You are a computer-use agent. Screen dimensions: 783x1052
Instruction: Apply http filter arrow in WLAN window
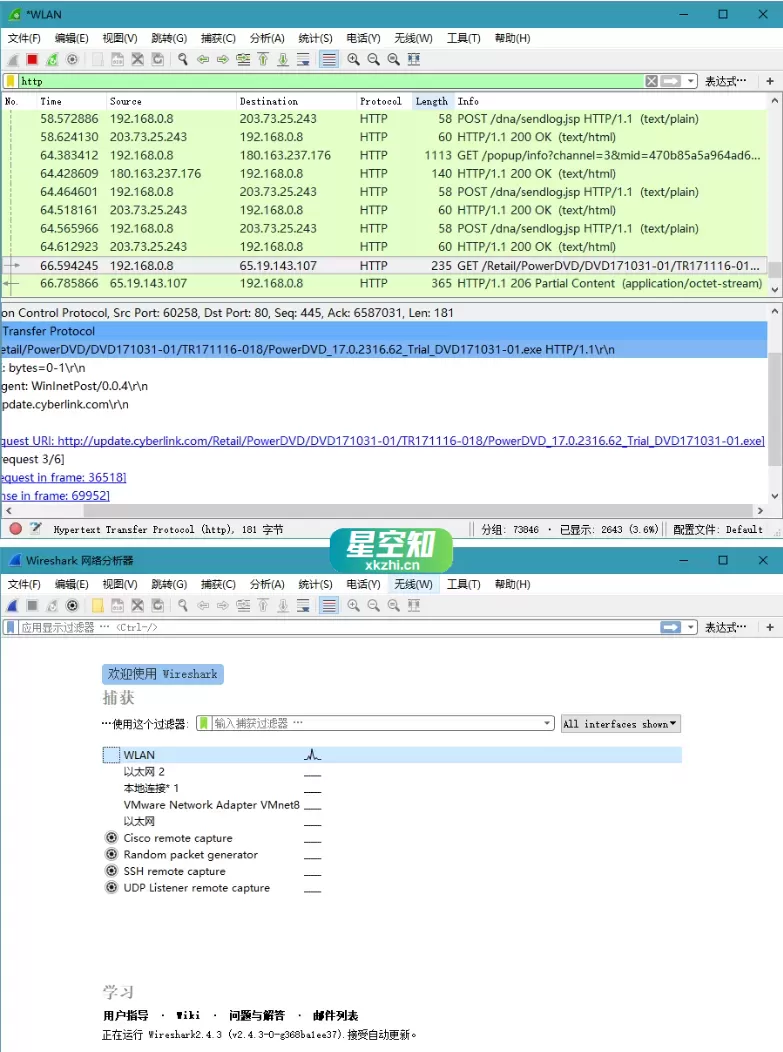tap(671, 81)
